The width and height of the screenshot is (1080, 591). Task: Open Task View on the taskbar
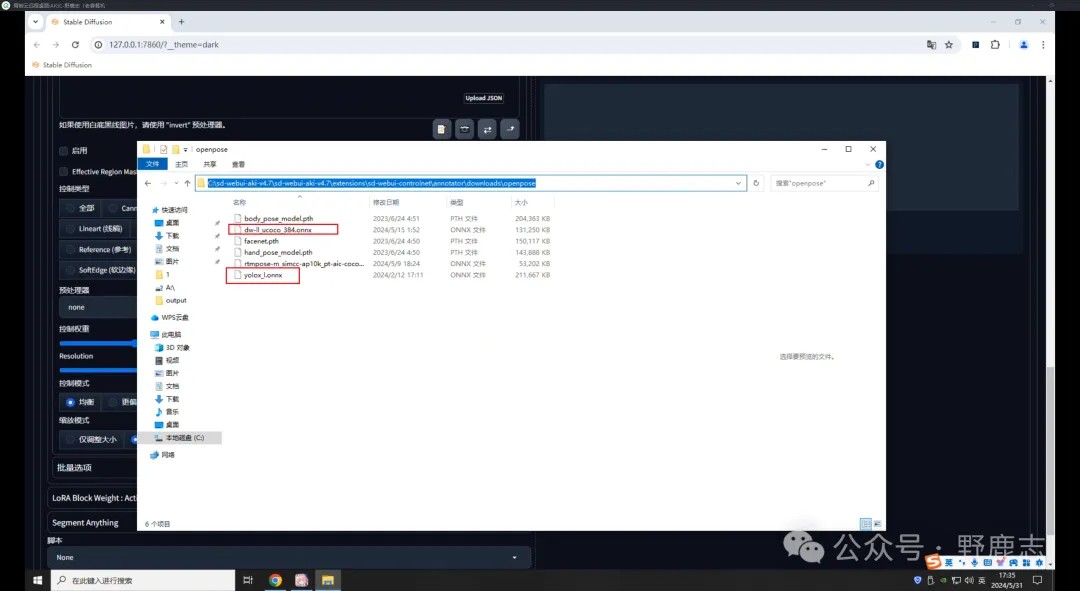(248, 581)
